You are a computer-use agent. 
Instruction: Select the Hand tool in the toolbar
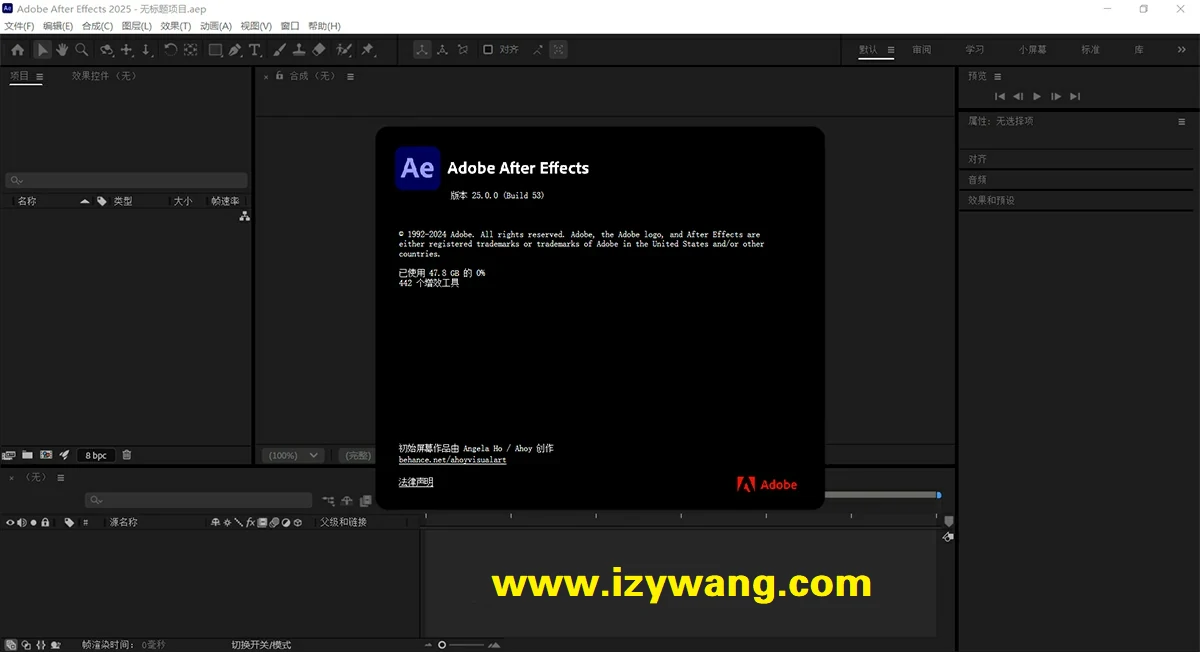[x=62, y=50]
